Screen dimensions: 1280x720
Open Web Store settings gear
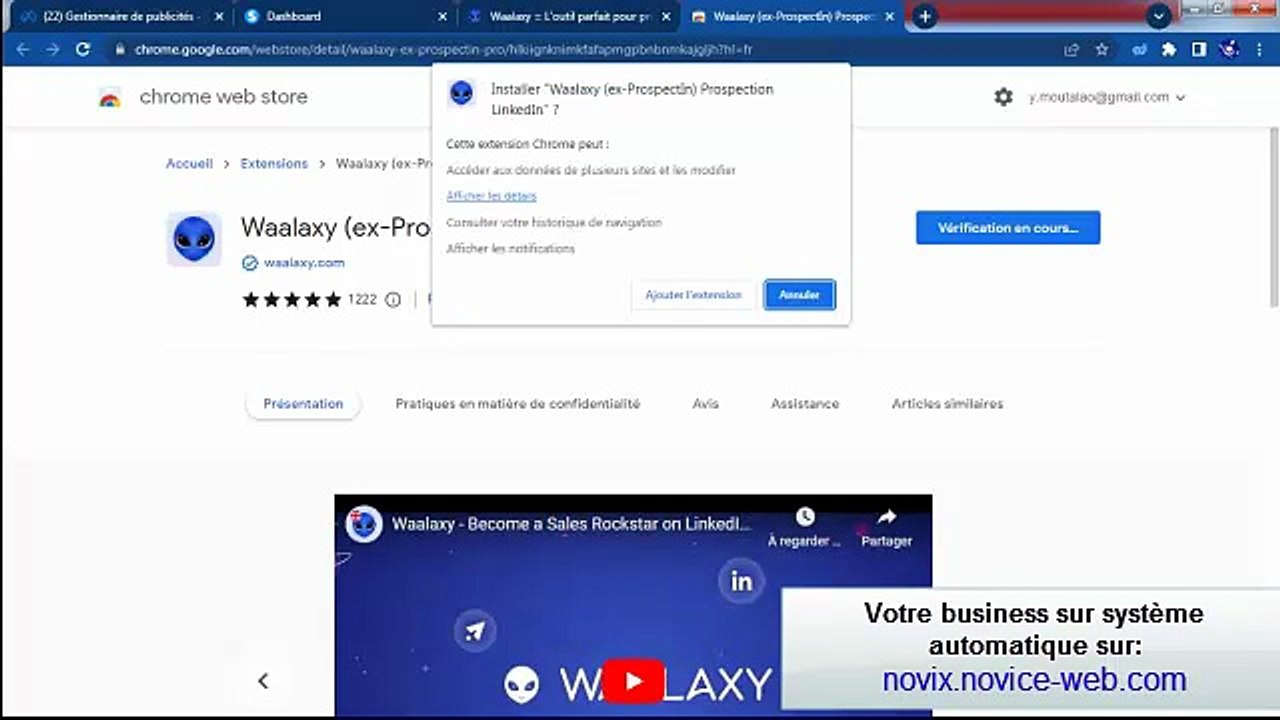pos(1003,97)
